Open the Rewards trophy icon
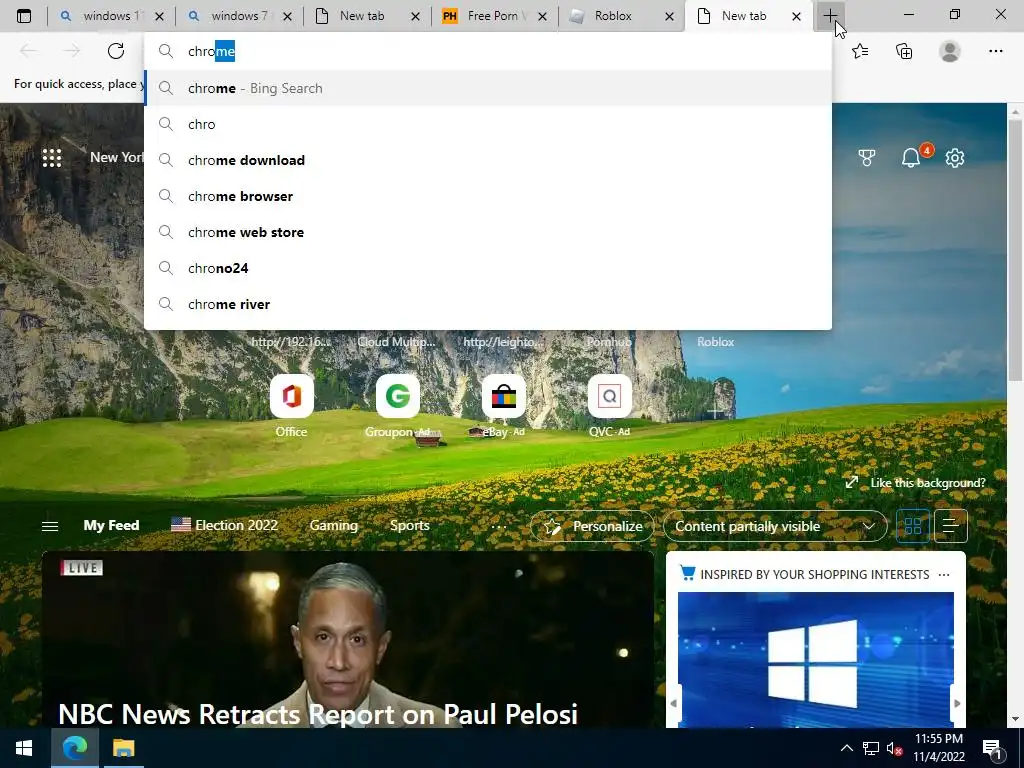The width and height of the screenshot is (1024, 768). click(x=867, y=157)
